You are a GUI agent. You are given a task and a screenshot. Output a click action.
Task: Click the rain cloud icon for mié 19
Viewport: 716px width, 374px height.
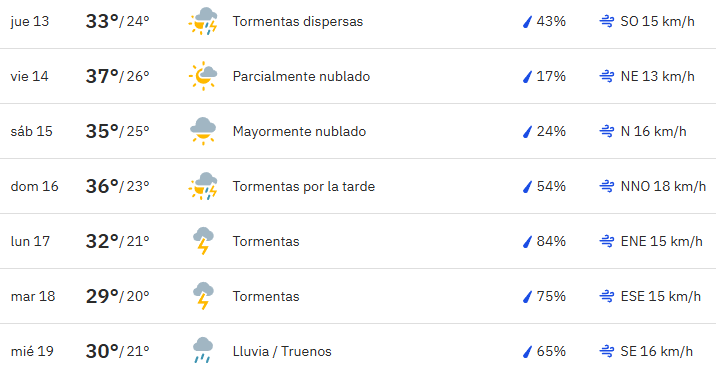pyautogui.click(x=203, y=350)
